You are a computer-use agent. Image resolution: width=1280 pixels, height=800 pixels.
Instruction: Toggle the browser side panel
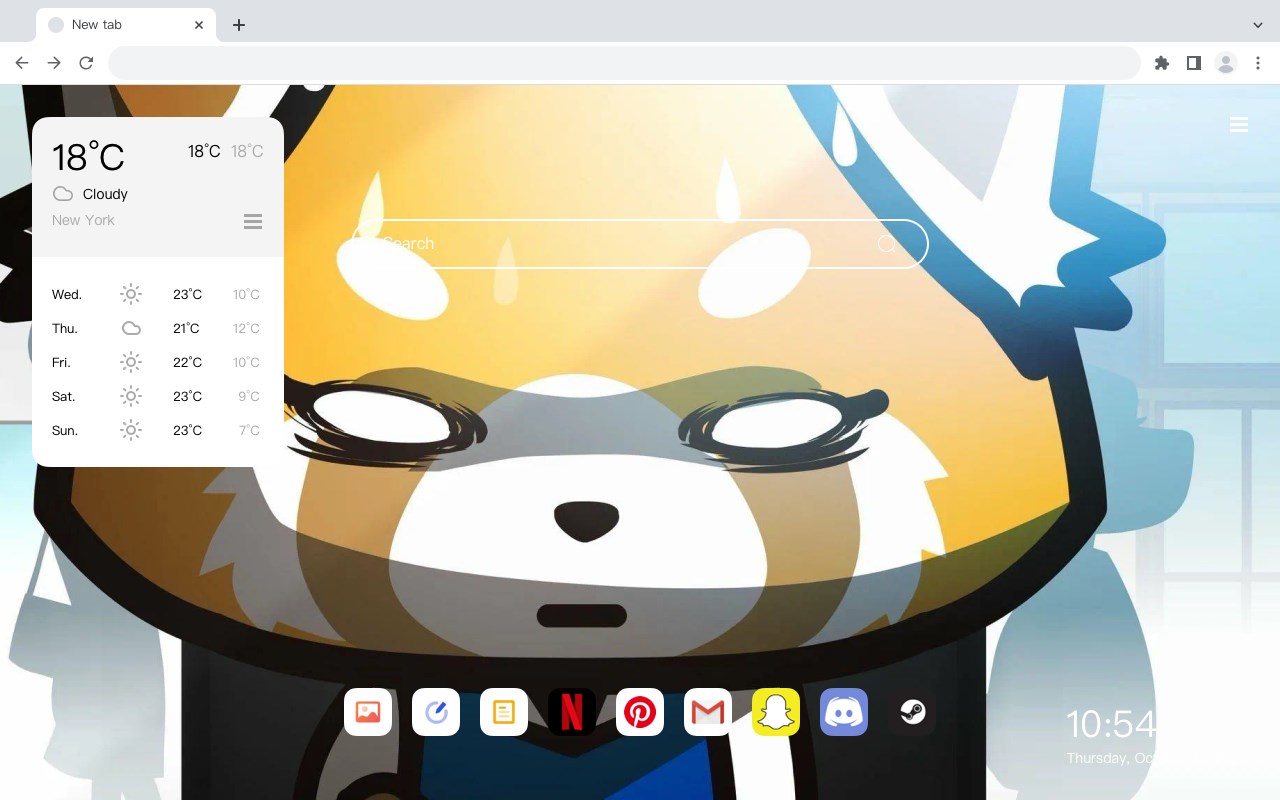click(x=1194, y=63)
